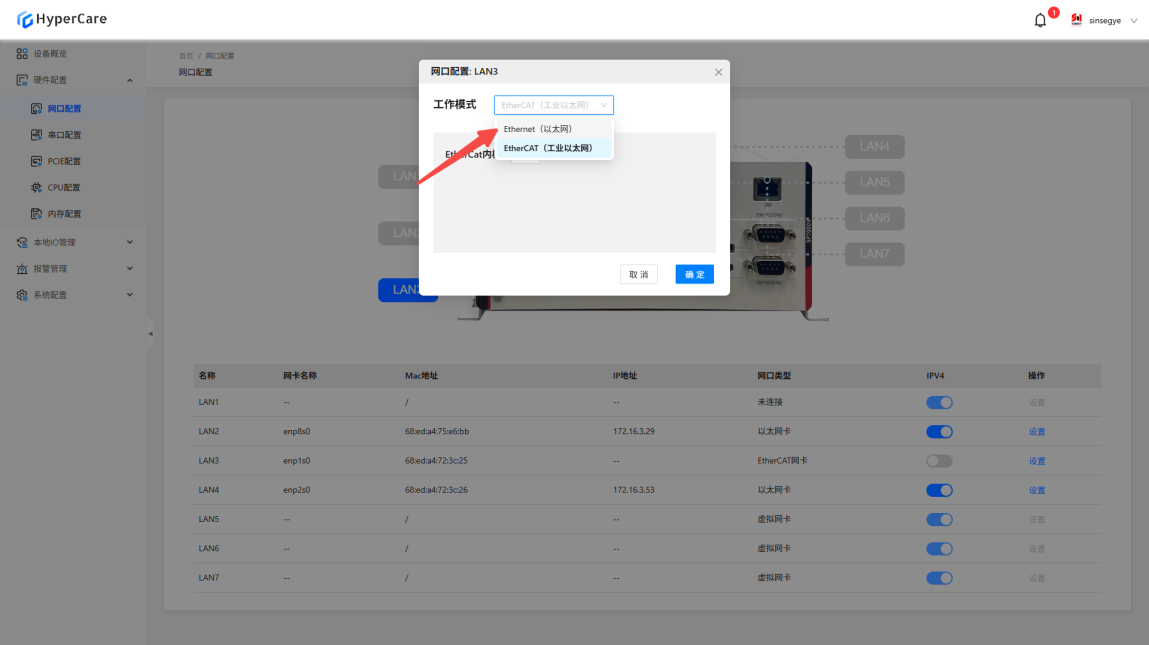Click IP address 172.16.3.53

coord(634,490)
